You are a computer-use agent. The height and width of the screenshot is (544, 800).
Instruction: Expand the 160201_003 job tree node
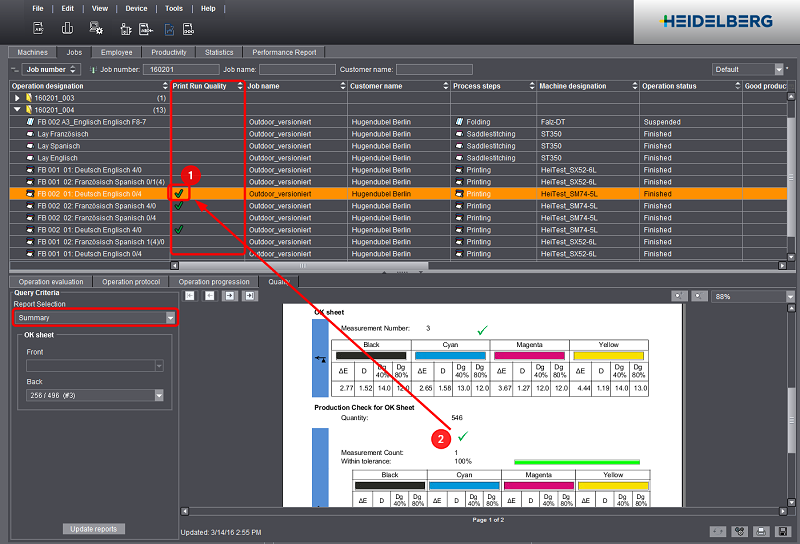click(17, 98)
